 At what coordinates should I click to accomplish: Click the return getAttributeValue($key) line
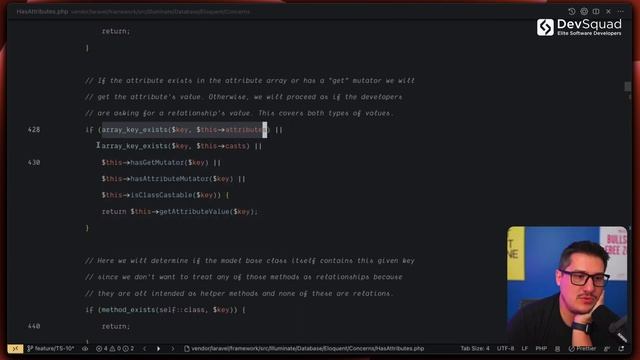pos(180,211)
